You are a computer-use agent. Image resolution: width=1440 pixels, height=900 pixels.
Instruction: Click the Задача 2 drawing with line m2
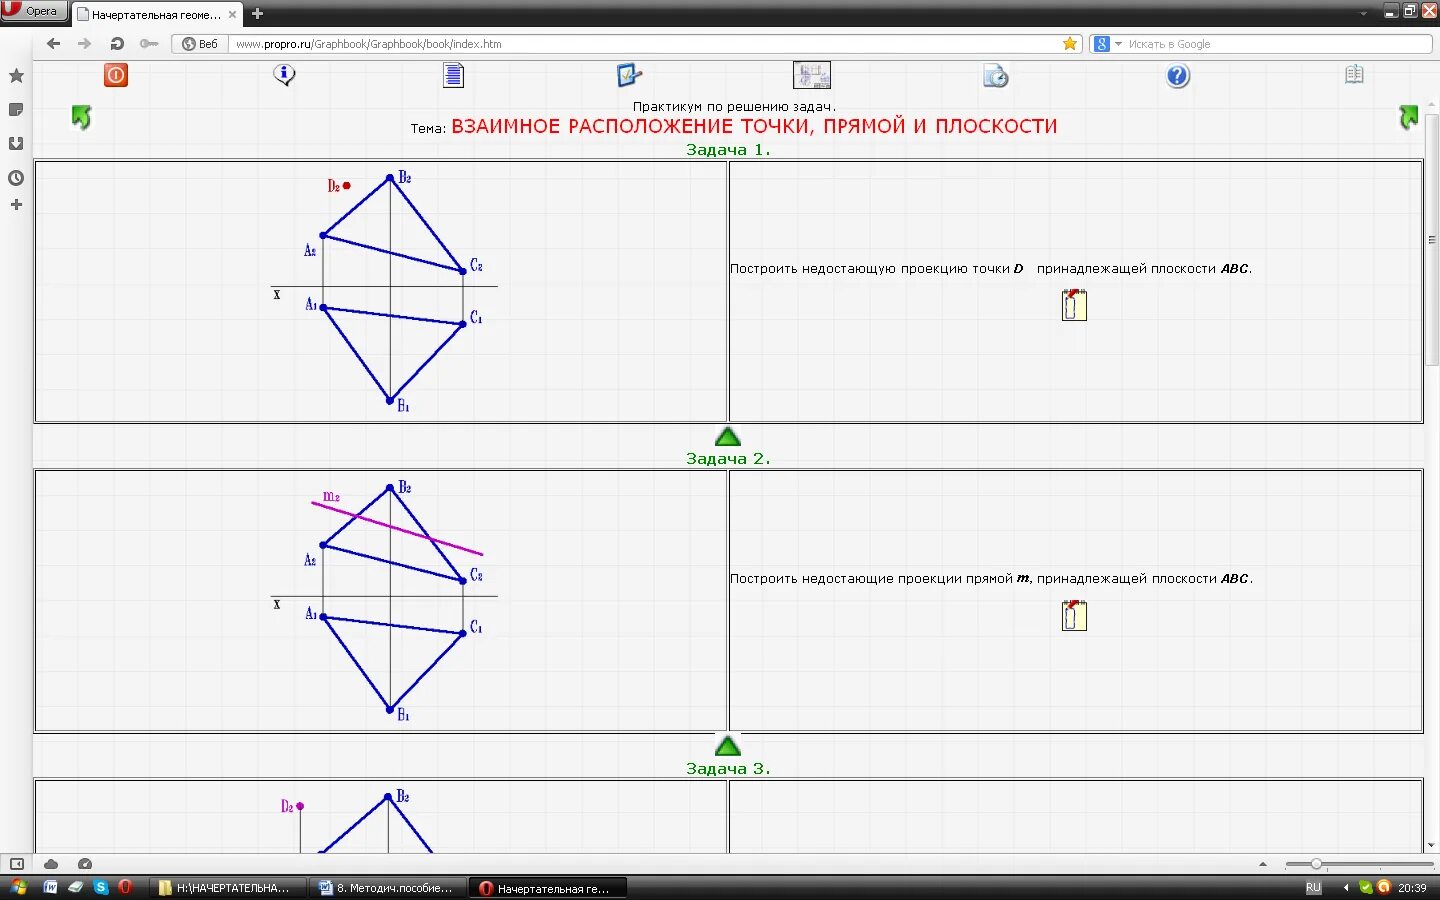[385, 600]
